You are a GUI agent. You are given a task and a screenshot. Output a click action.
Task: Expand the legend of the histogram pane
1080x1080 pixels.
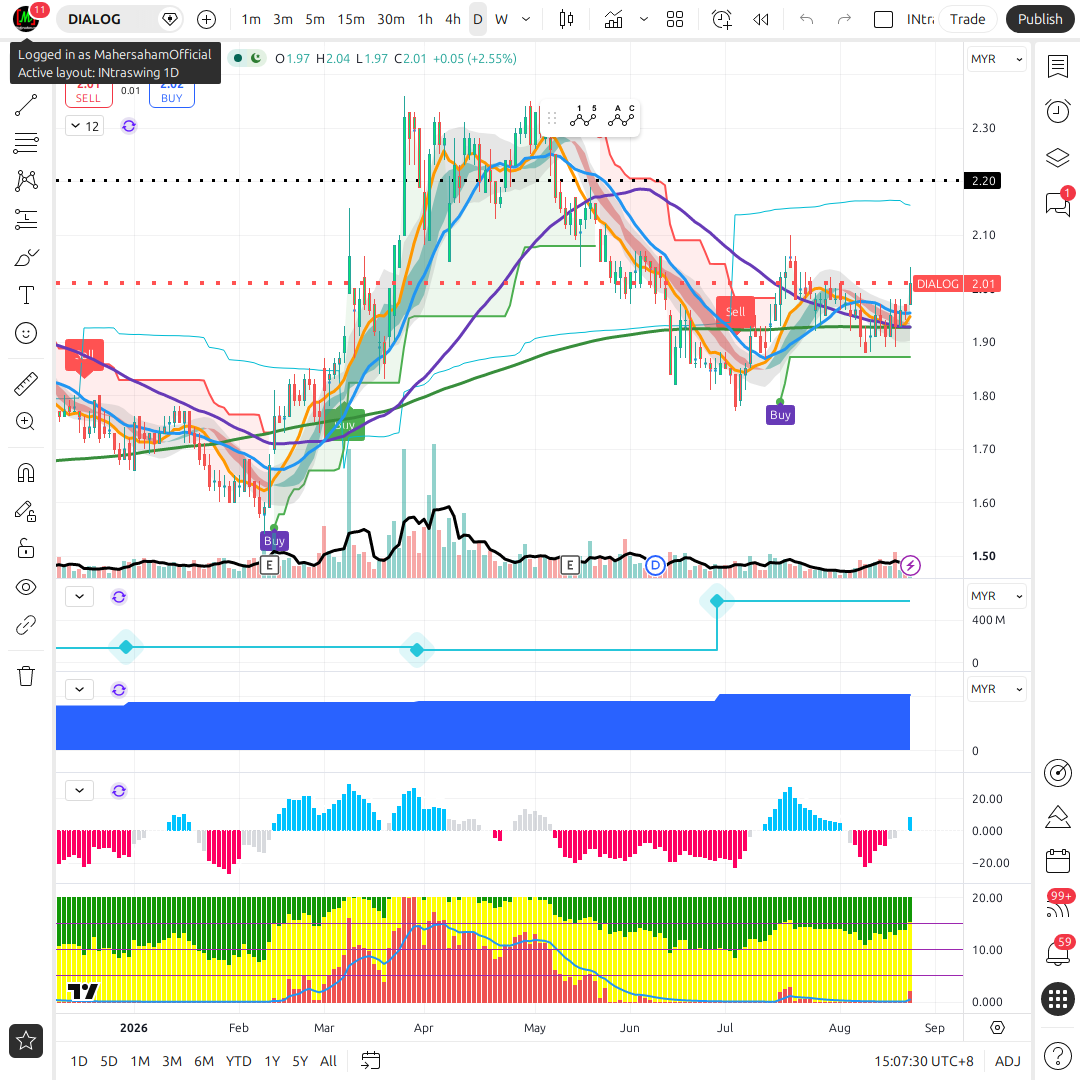coord(79,790)
